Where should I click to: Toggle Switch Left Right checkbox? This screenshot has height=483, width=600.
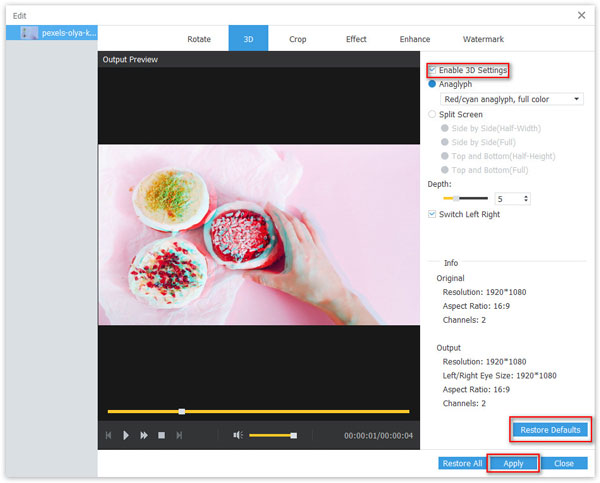432,214
